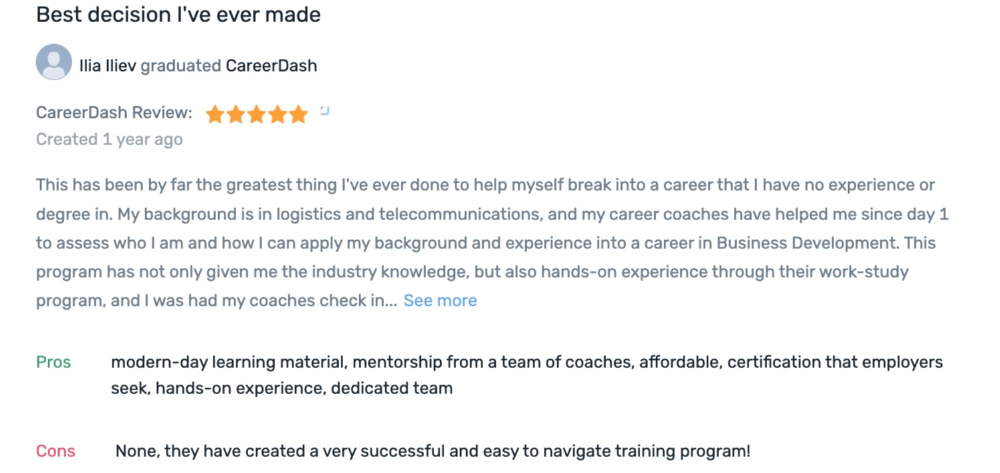
Task: Click the second orange rating star
Action: 236,115
